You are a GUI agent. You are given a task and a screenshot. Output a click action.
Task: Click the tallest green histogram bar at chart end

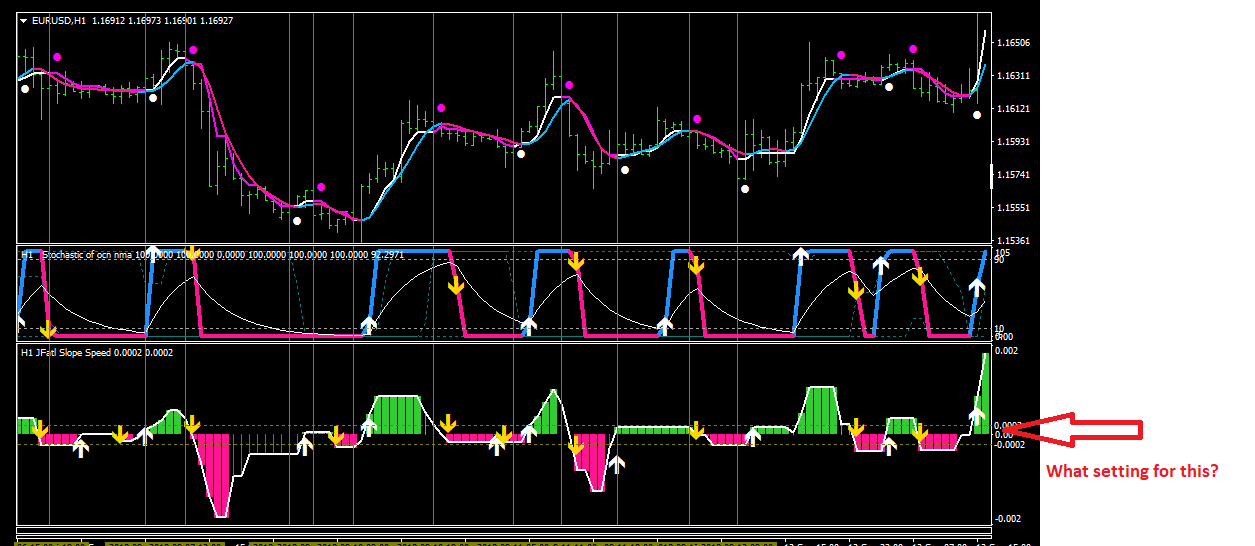[x=985, y=387]
